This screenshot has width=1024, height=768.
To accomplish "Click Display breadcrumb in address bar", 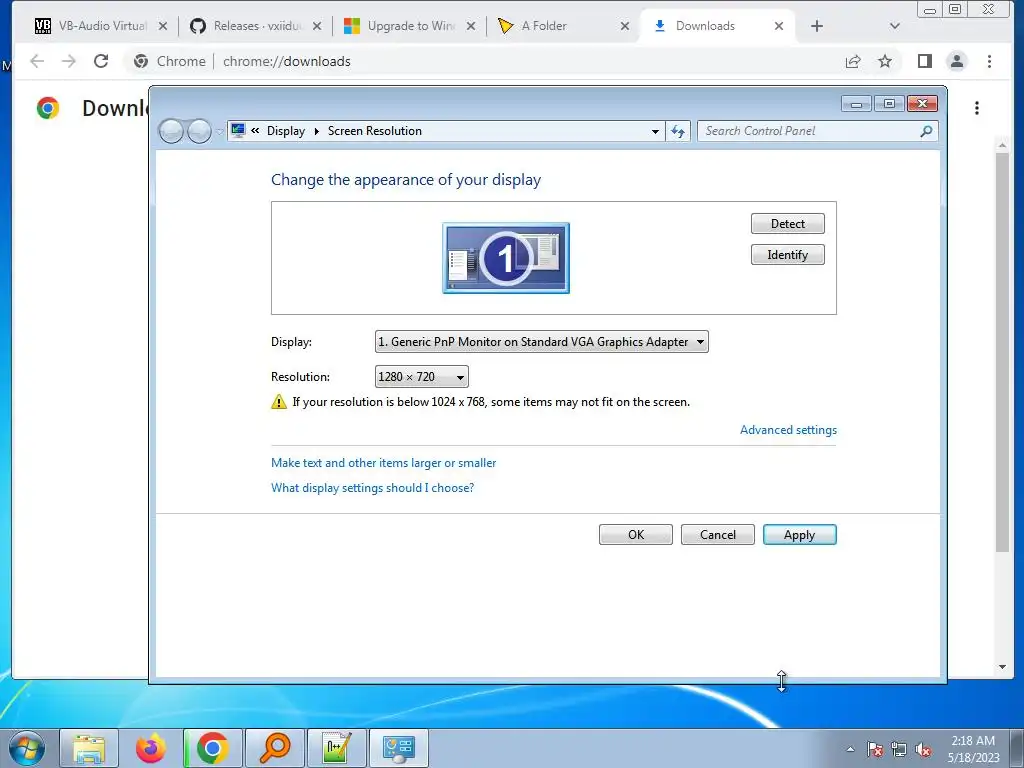I will click(x=286, y=131).
